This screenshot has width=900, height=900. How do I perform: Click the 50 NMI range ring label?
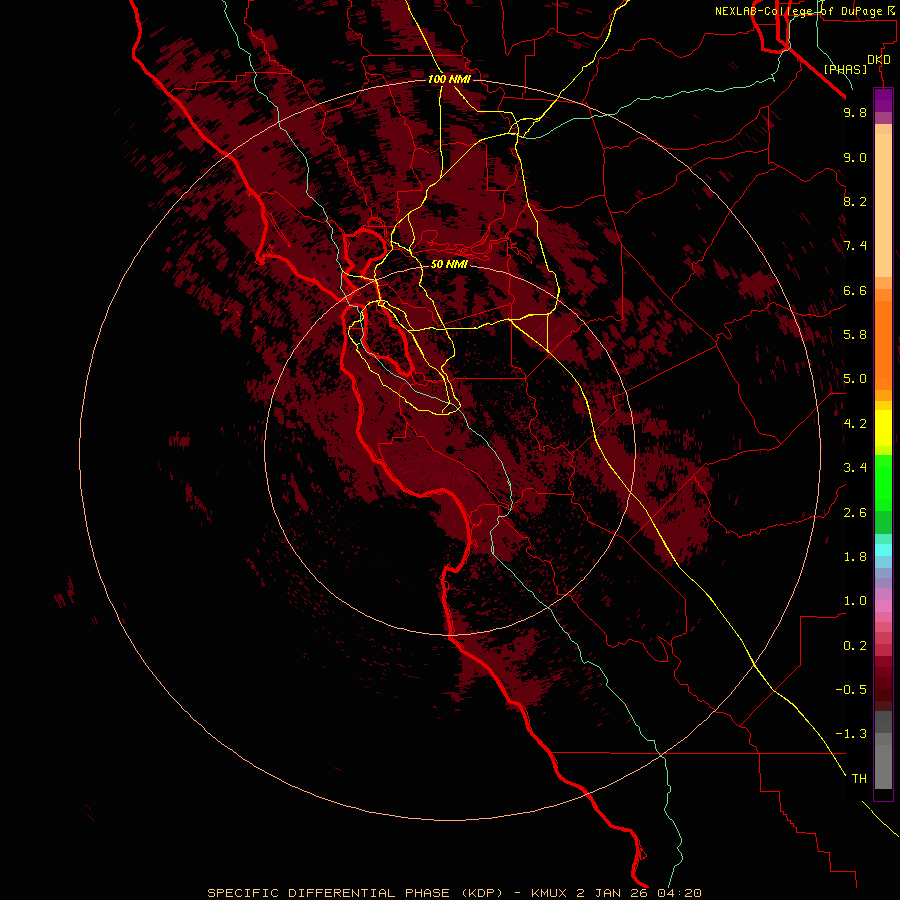tap(449, 264)
